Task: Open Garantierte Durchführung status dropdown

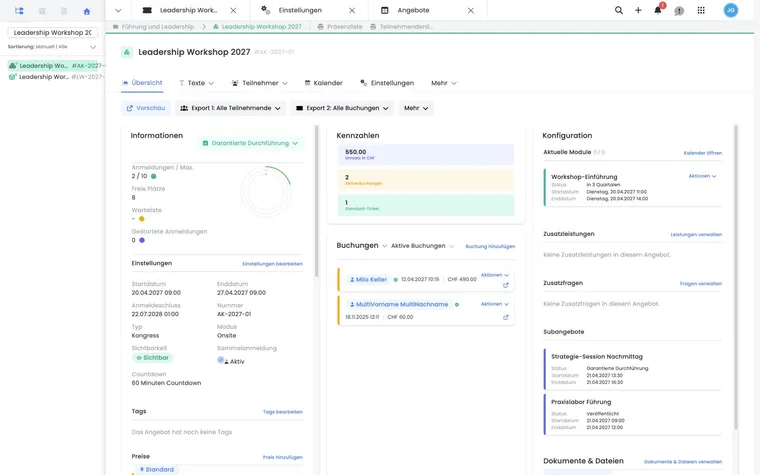Action: tap(250, 143)
